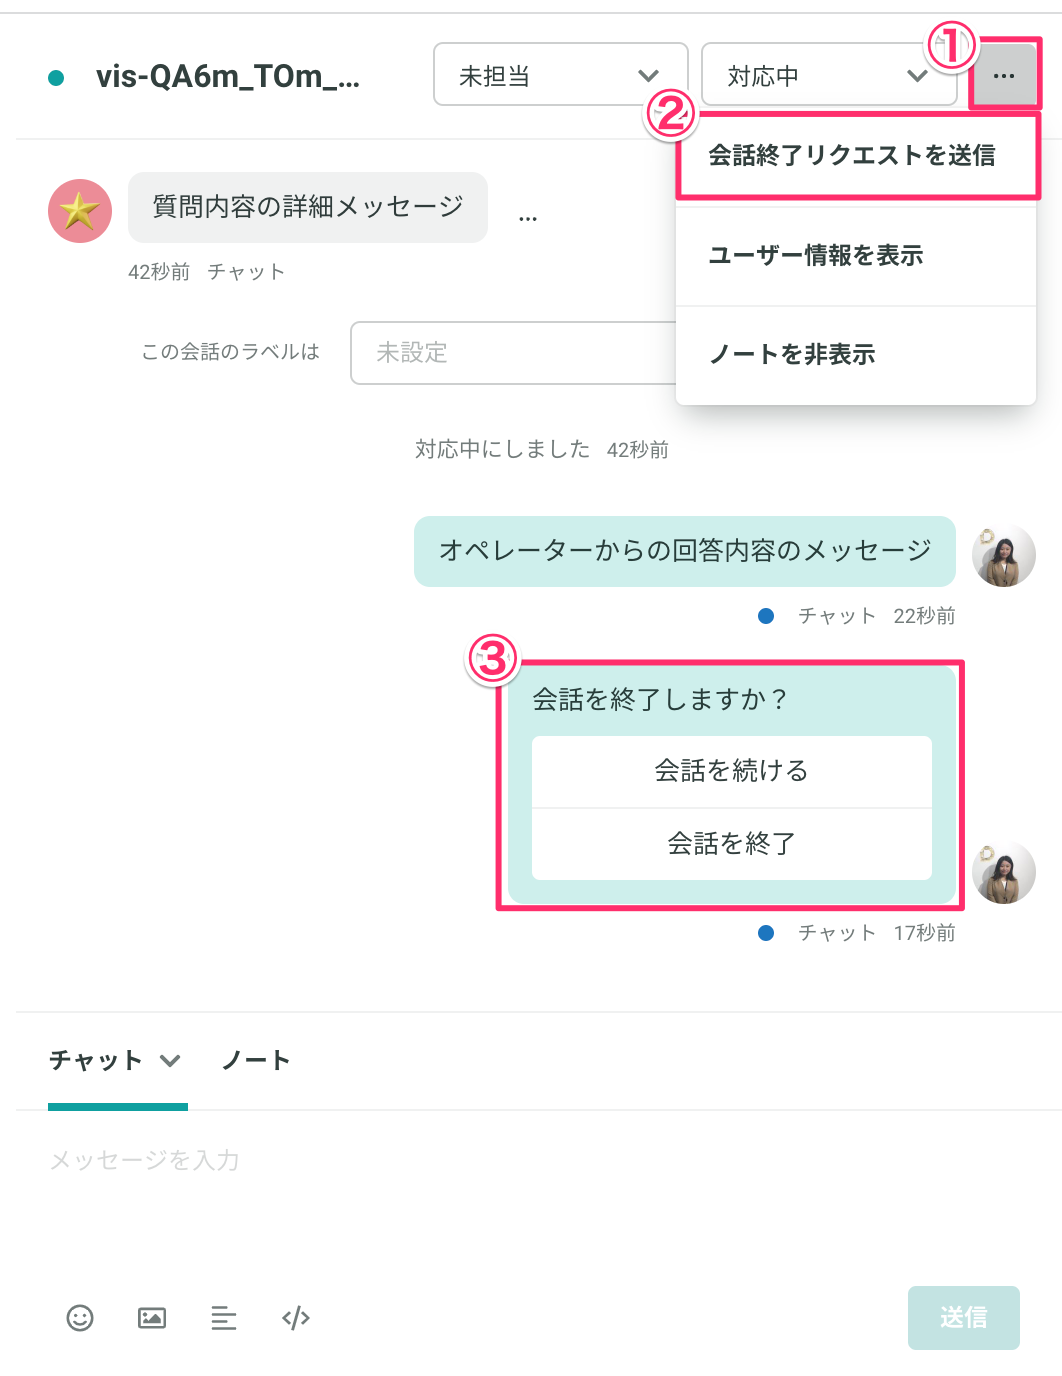
Task: Expand the 未担当 assignee dropdown
Action: pyautogui.click(x=561, y=74)
